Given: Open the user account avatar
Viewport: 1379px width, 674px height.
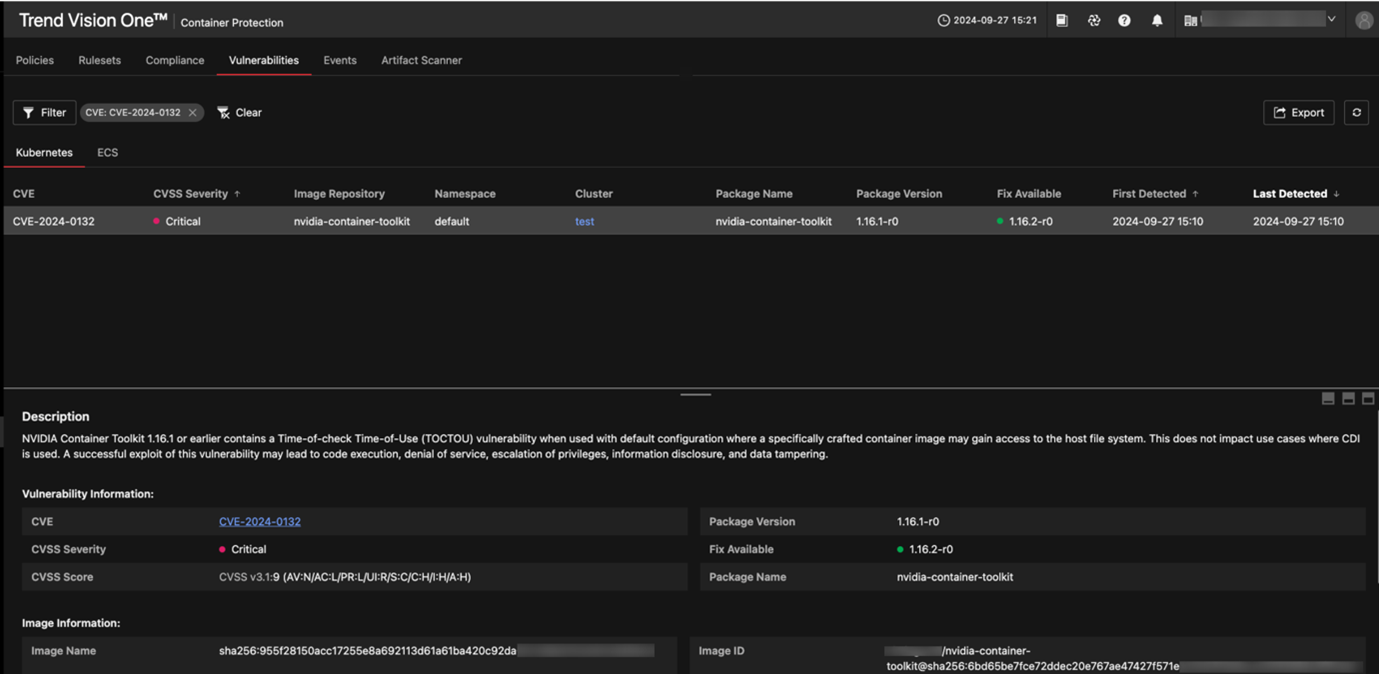Looking at the screenshot, I should point(1363,21).
